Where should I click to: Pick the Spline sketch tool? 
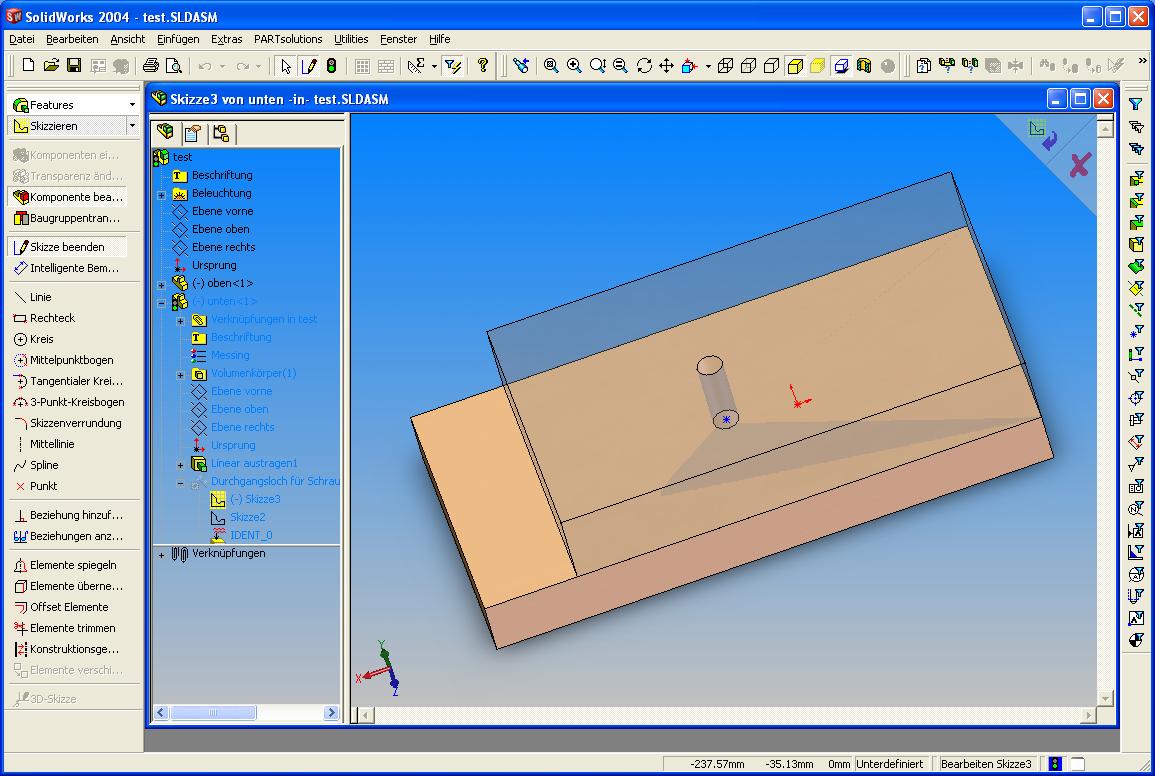(x=43, y=465)
